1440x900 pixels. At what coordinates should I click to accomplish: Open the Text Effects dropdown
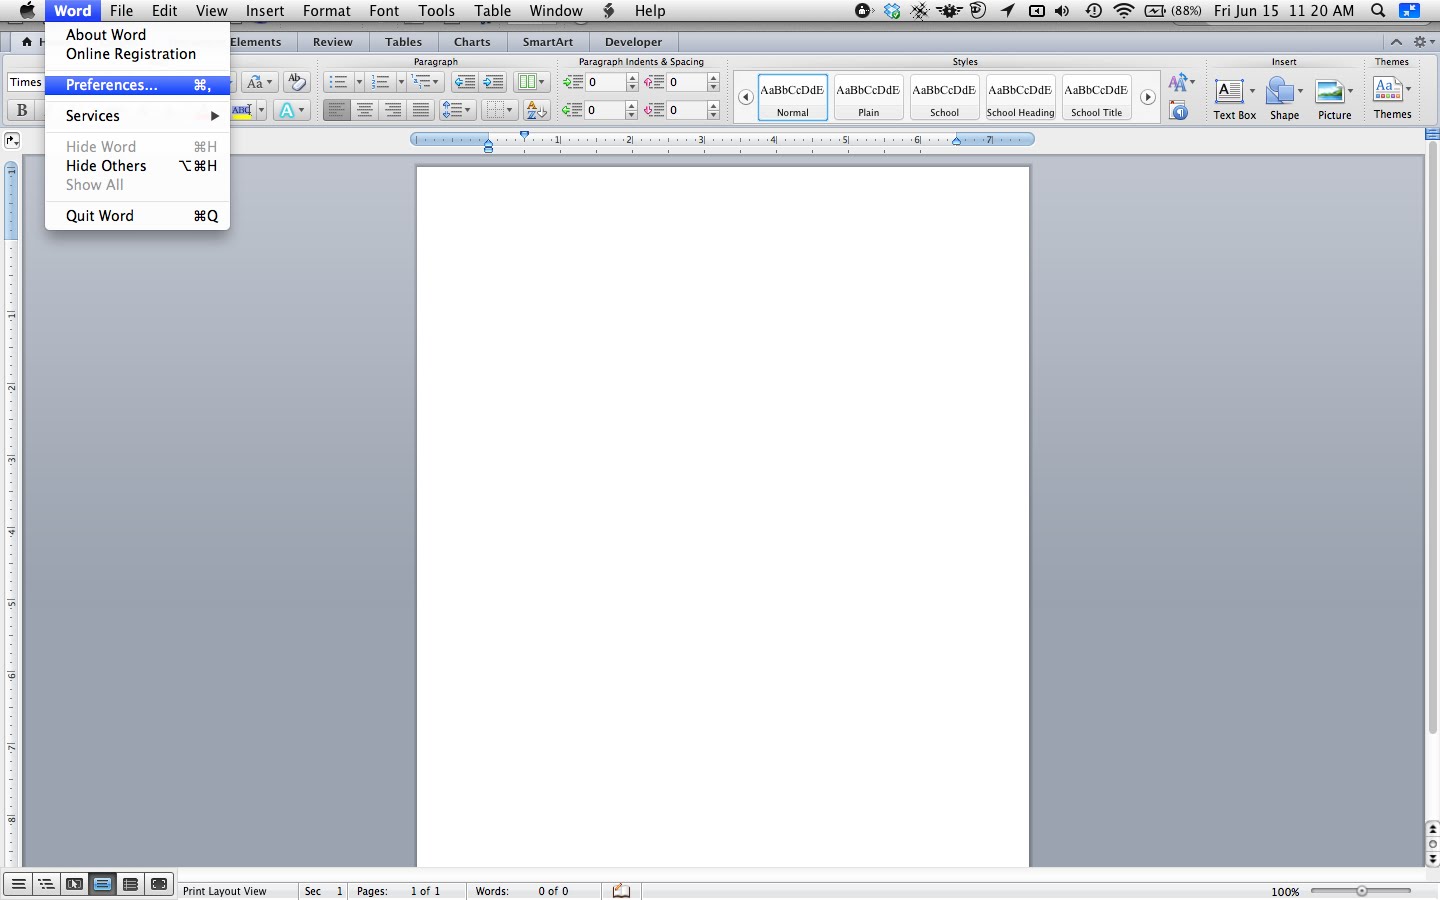(x=291, y=110)
